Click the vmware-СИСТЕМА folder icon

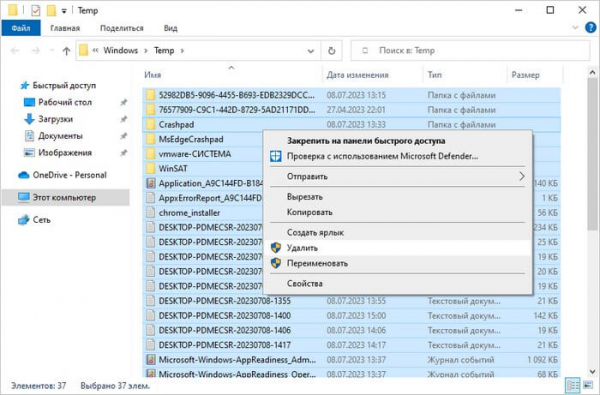point(151,154)
